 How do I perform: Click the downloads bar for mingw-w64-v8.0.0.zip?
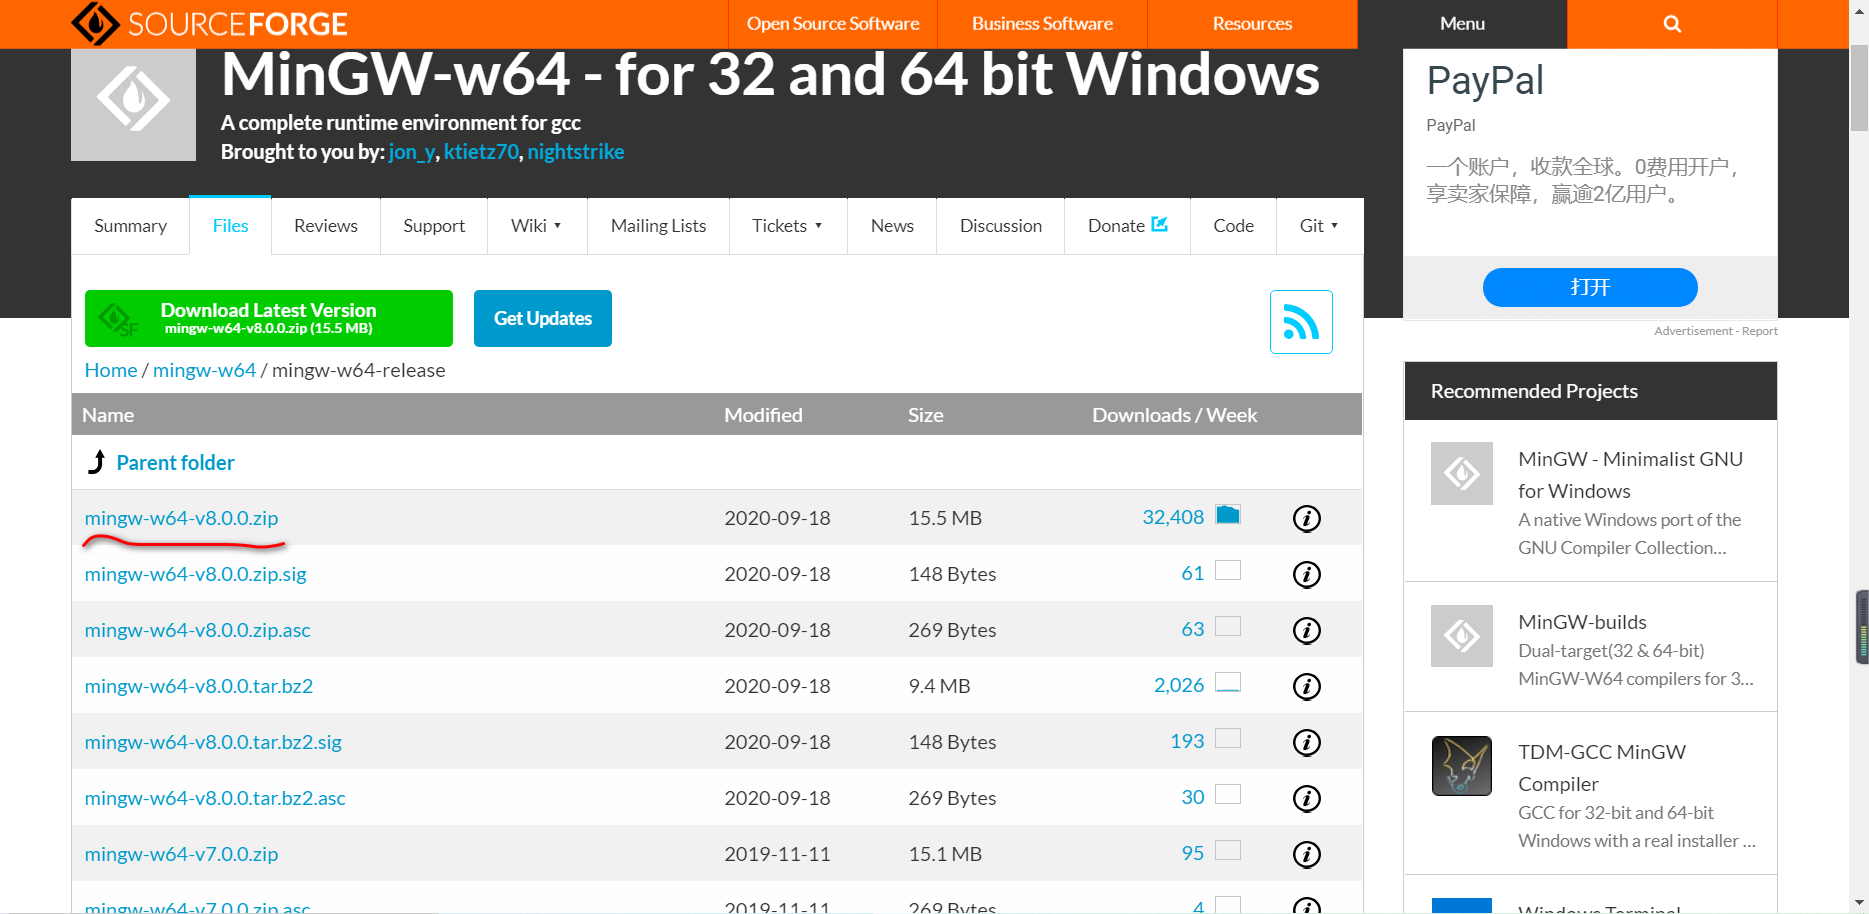(x=1228, y=514)
